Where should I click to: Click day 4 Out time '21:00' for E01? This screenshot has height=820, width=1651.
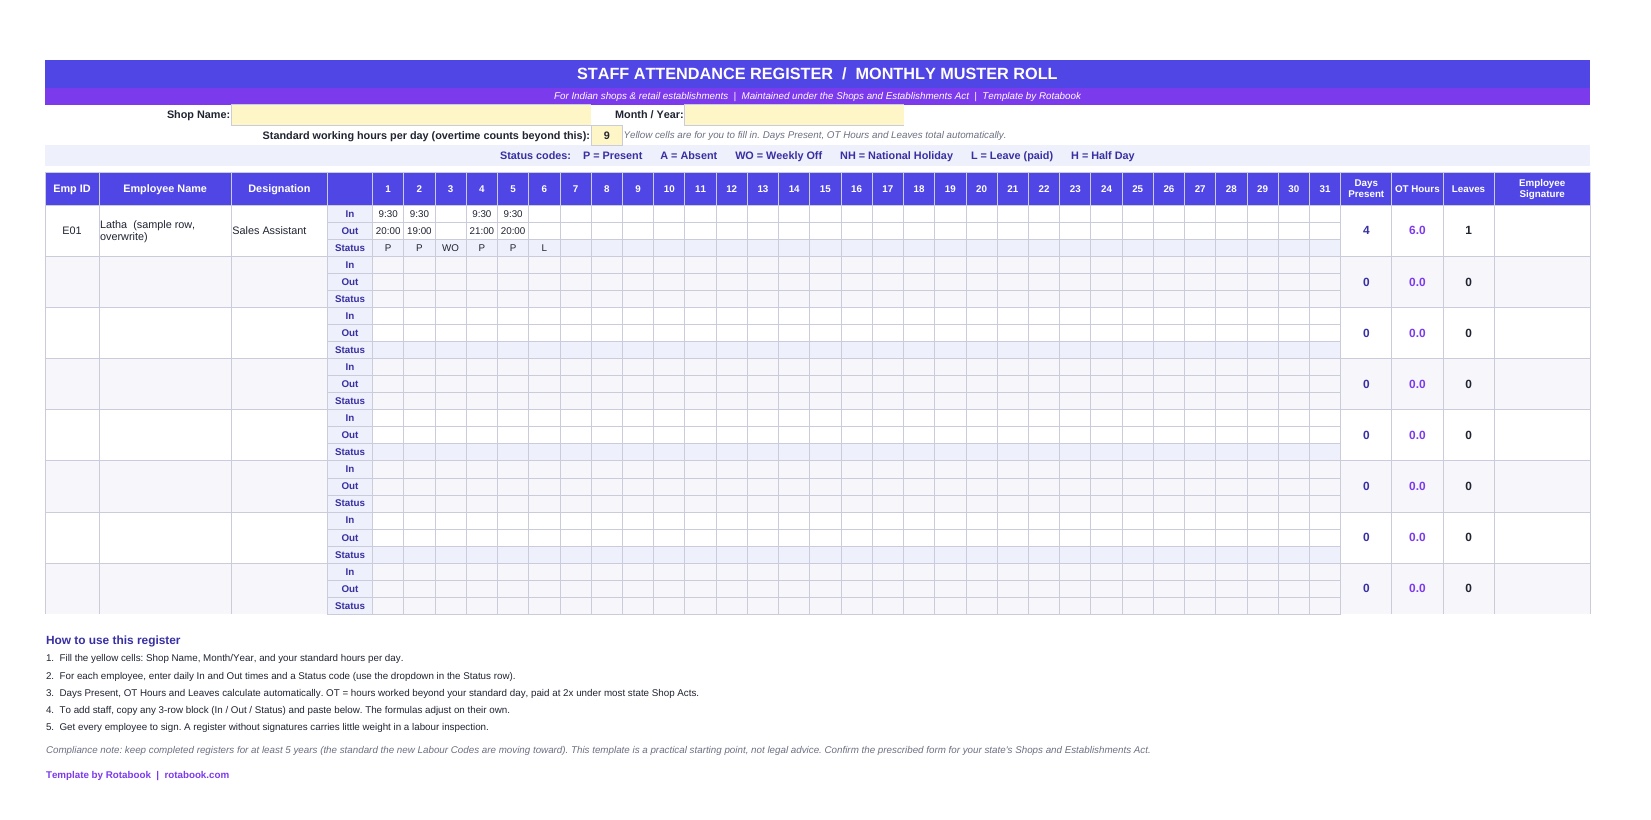coord(482,231)
